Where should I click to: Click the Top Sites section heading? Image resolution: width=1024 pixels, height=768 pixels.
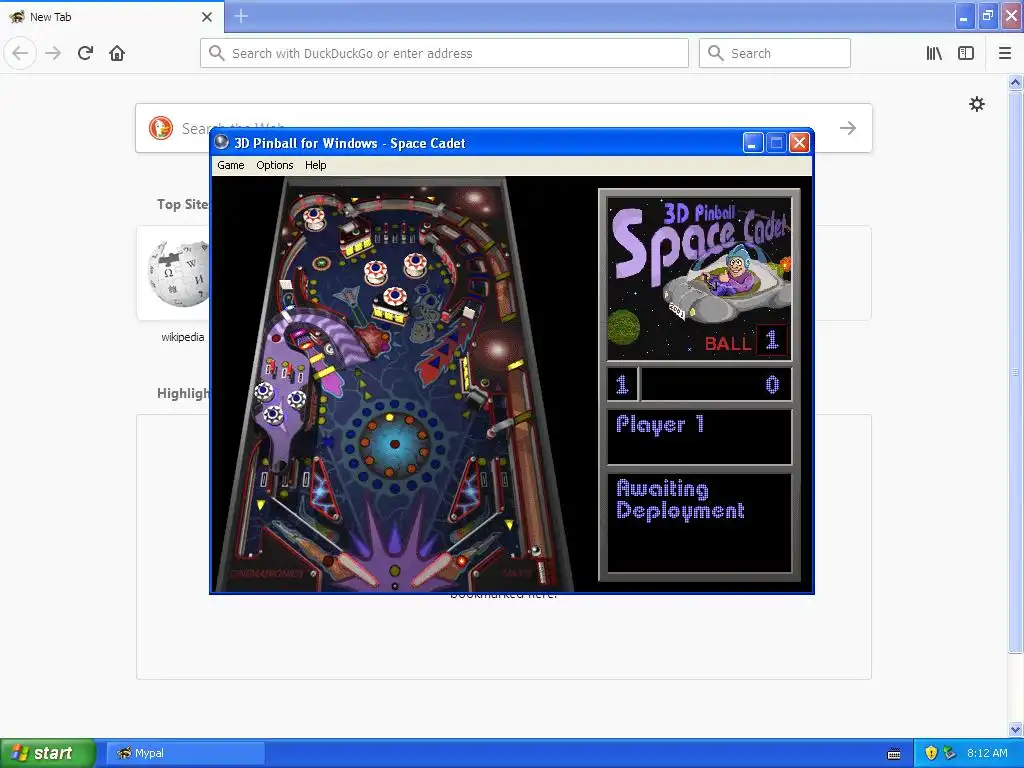click(183, 204)
